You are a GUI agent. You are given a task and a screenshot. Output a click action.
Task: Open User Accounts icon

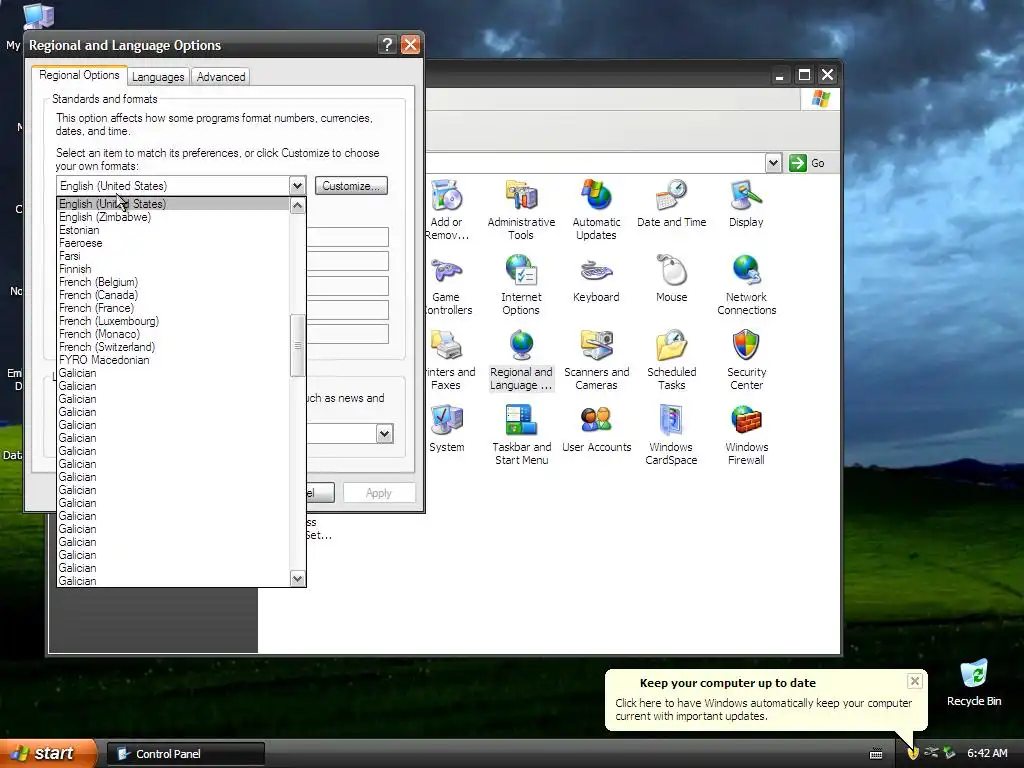pos(596,428)
